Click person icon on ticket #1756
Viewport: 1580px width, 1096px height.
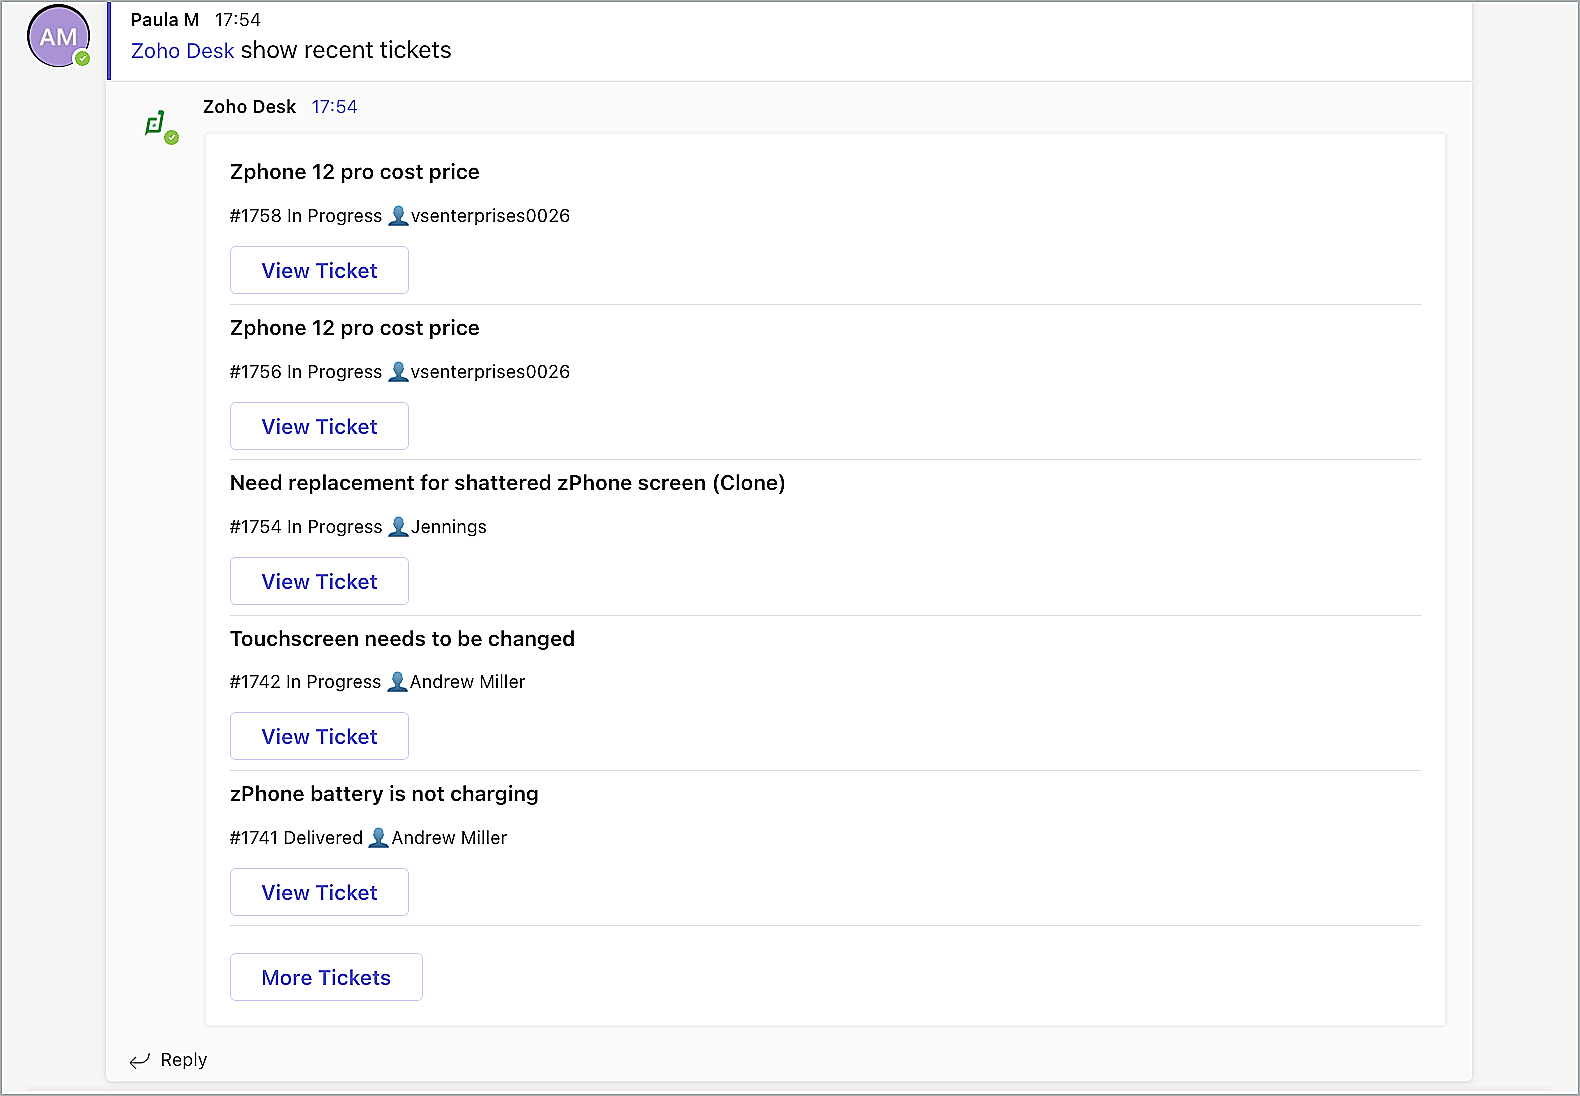398,371
